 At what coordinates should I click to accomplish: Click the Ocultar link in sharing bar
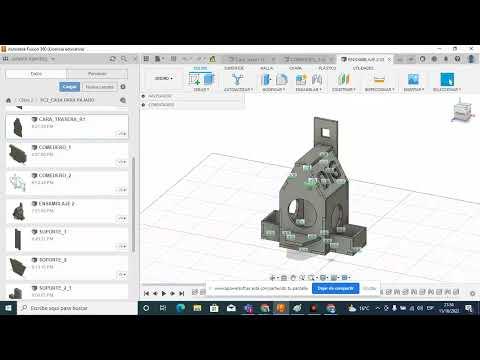(369, 288)
